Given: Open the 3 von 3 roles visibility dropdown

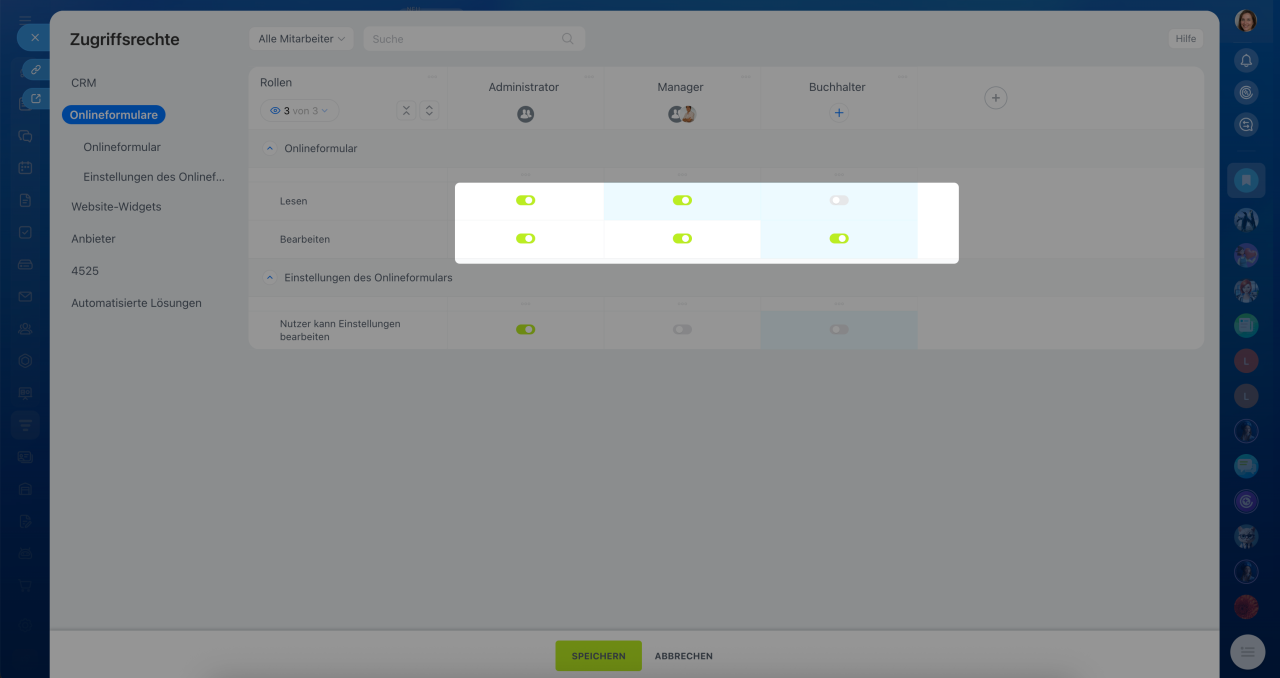Looking at the screenshot, I should 299,110.
